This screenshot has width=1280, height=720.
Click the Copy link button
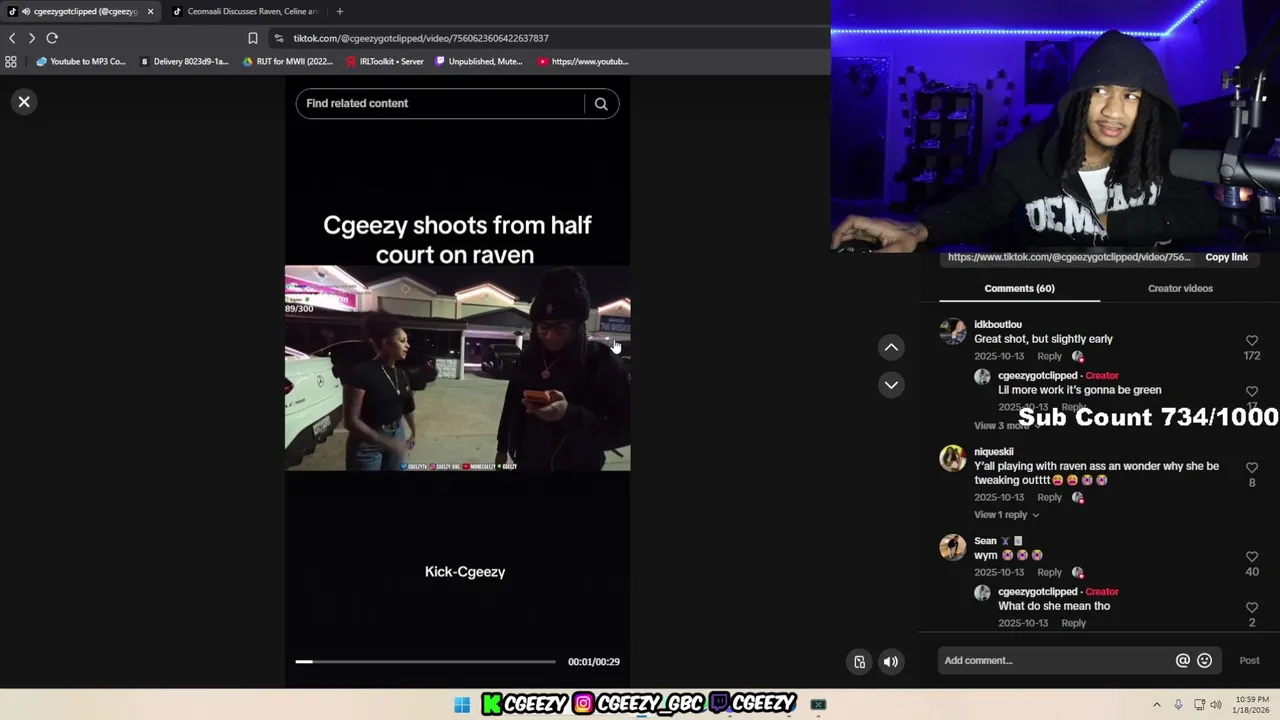pos(1226,257)
